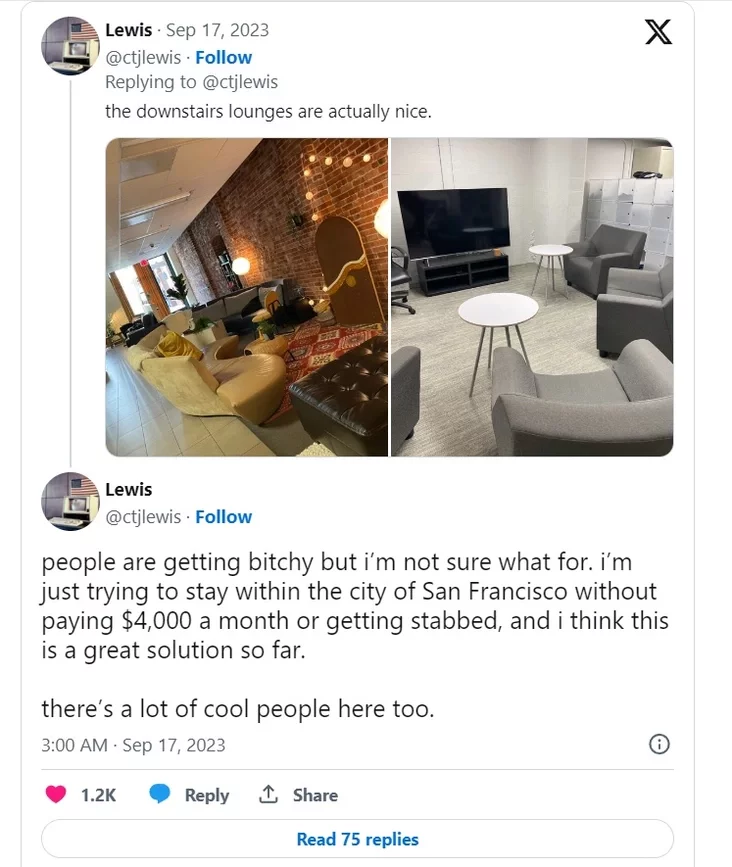This screenshot has width=732, height=867.
Task: Open the top @ctjlewis handle link
Action: [143, 57]
